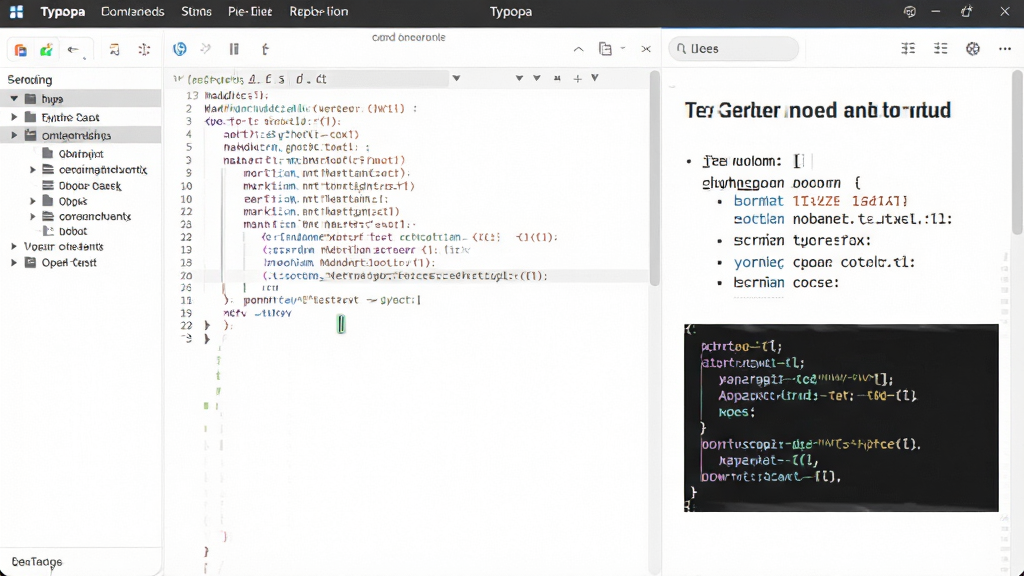Select the "Opeil Cerstt" tree item
1024x576 pixels.
[x=69, y=263]
